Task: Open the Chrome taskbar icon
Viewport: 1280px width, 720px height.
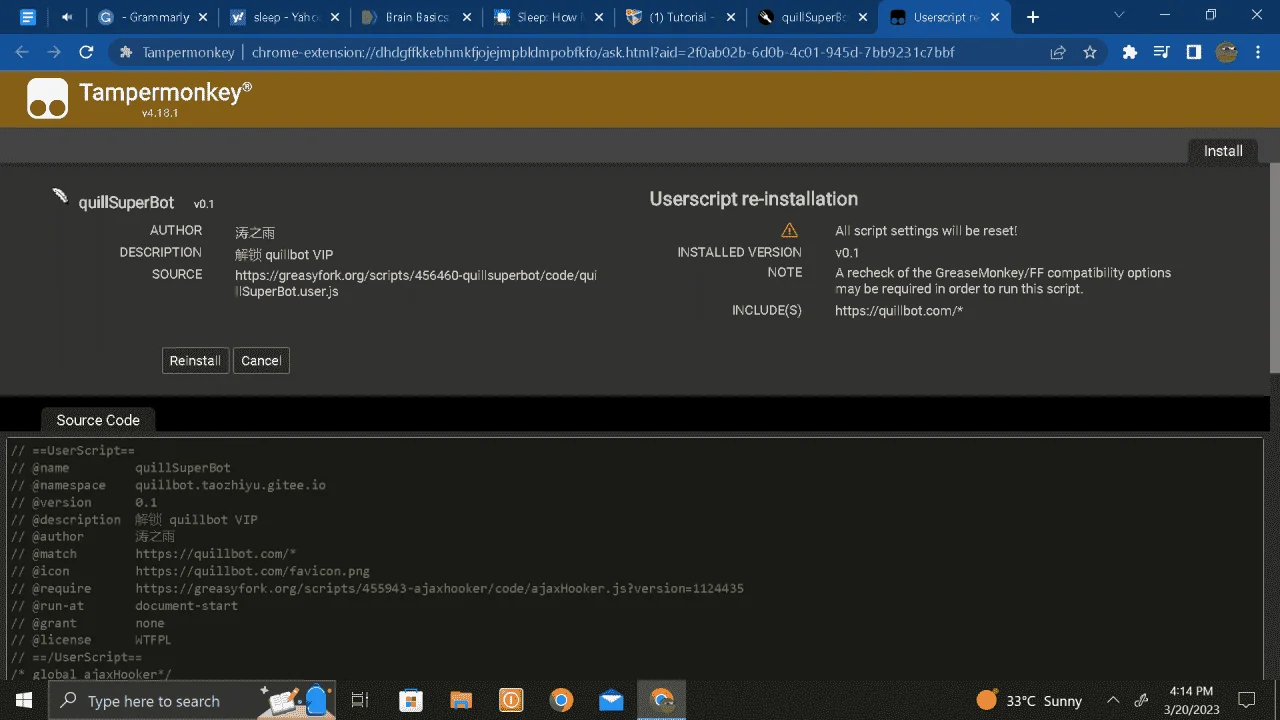Action: [561, 700]
